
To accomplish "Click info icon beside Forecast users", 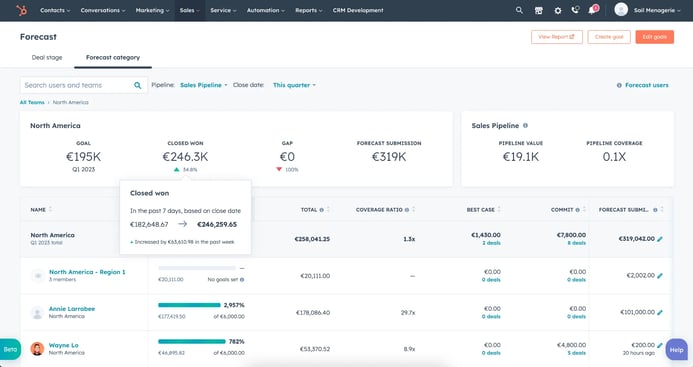I will click(x=619, y=85).
